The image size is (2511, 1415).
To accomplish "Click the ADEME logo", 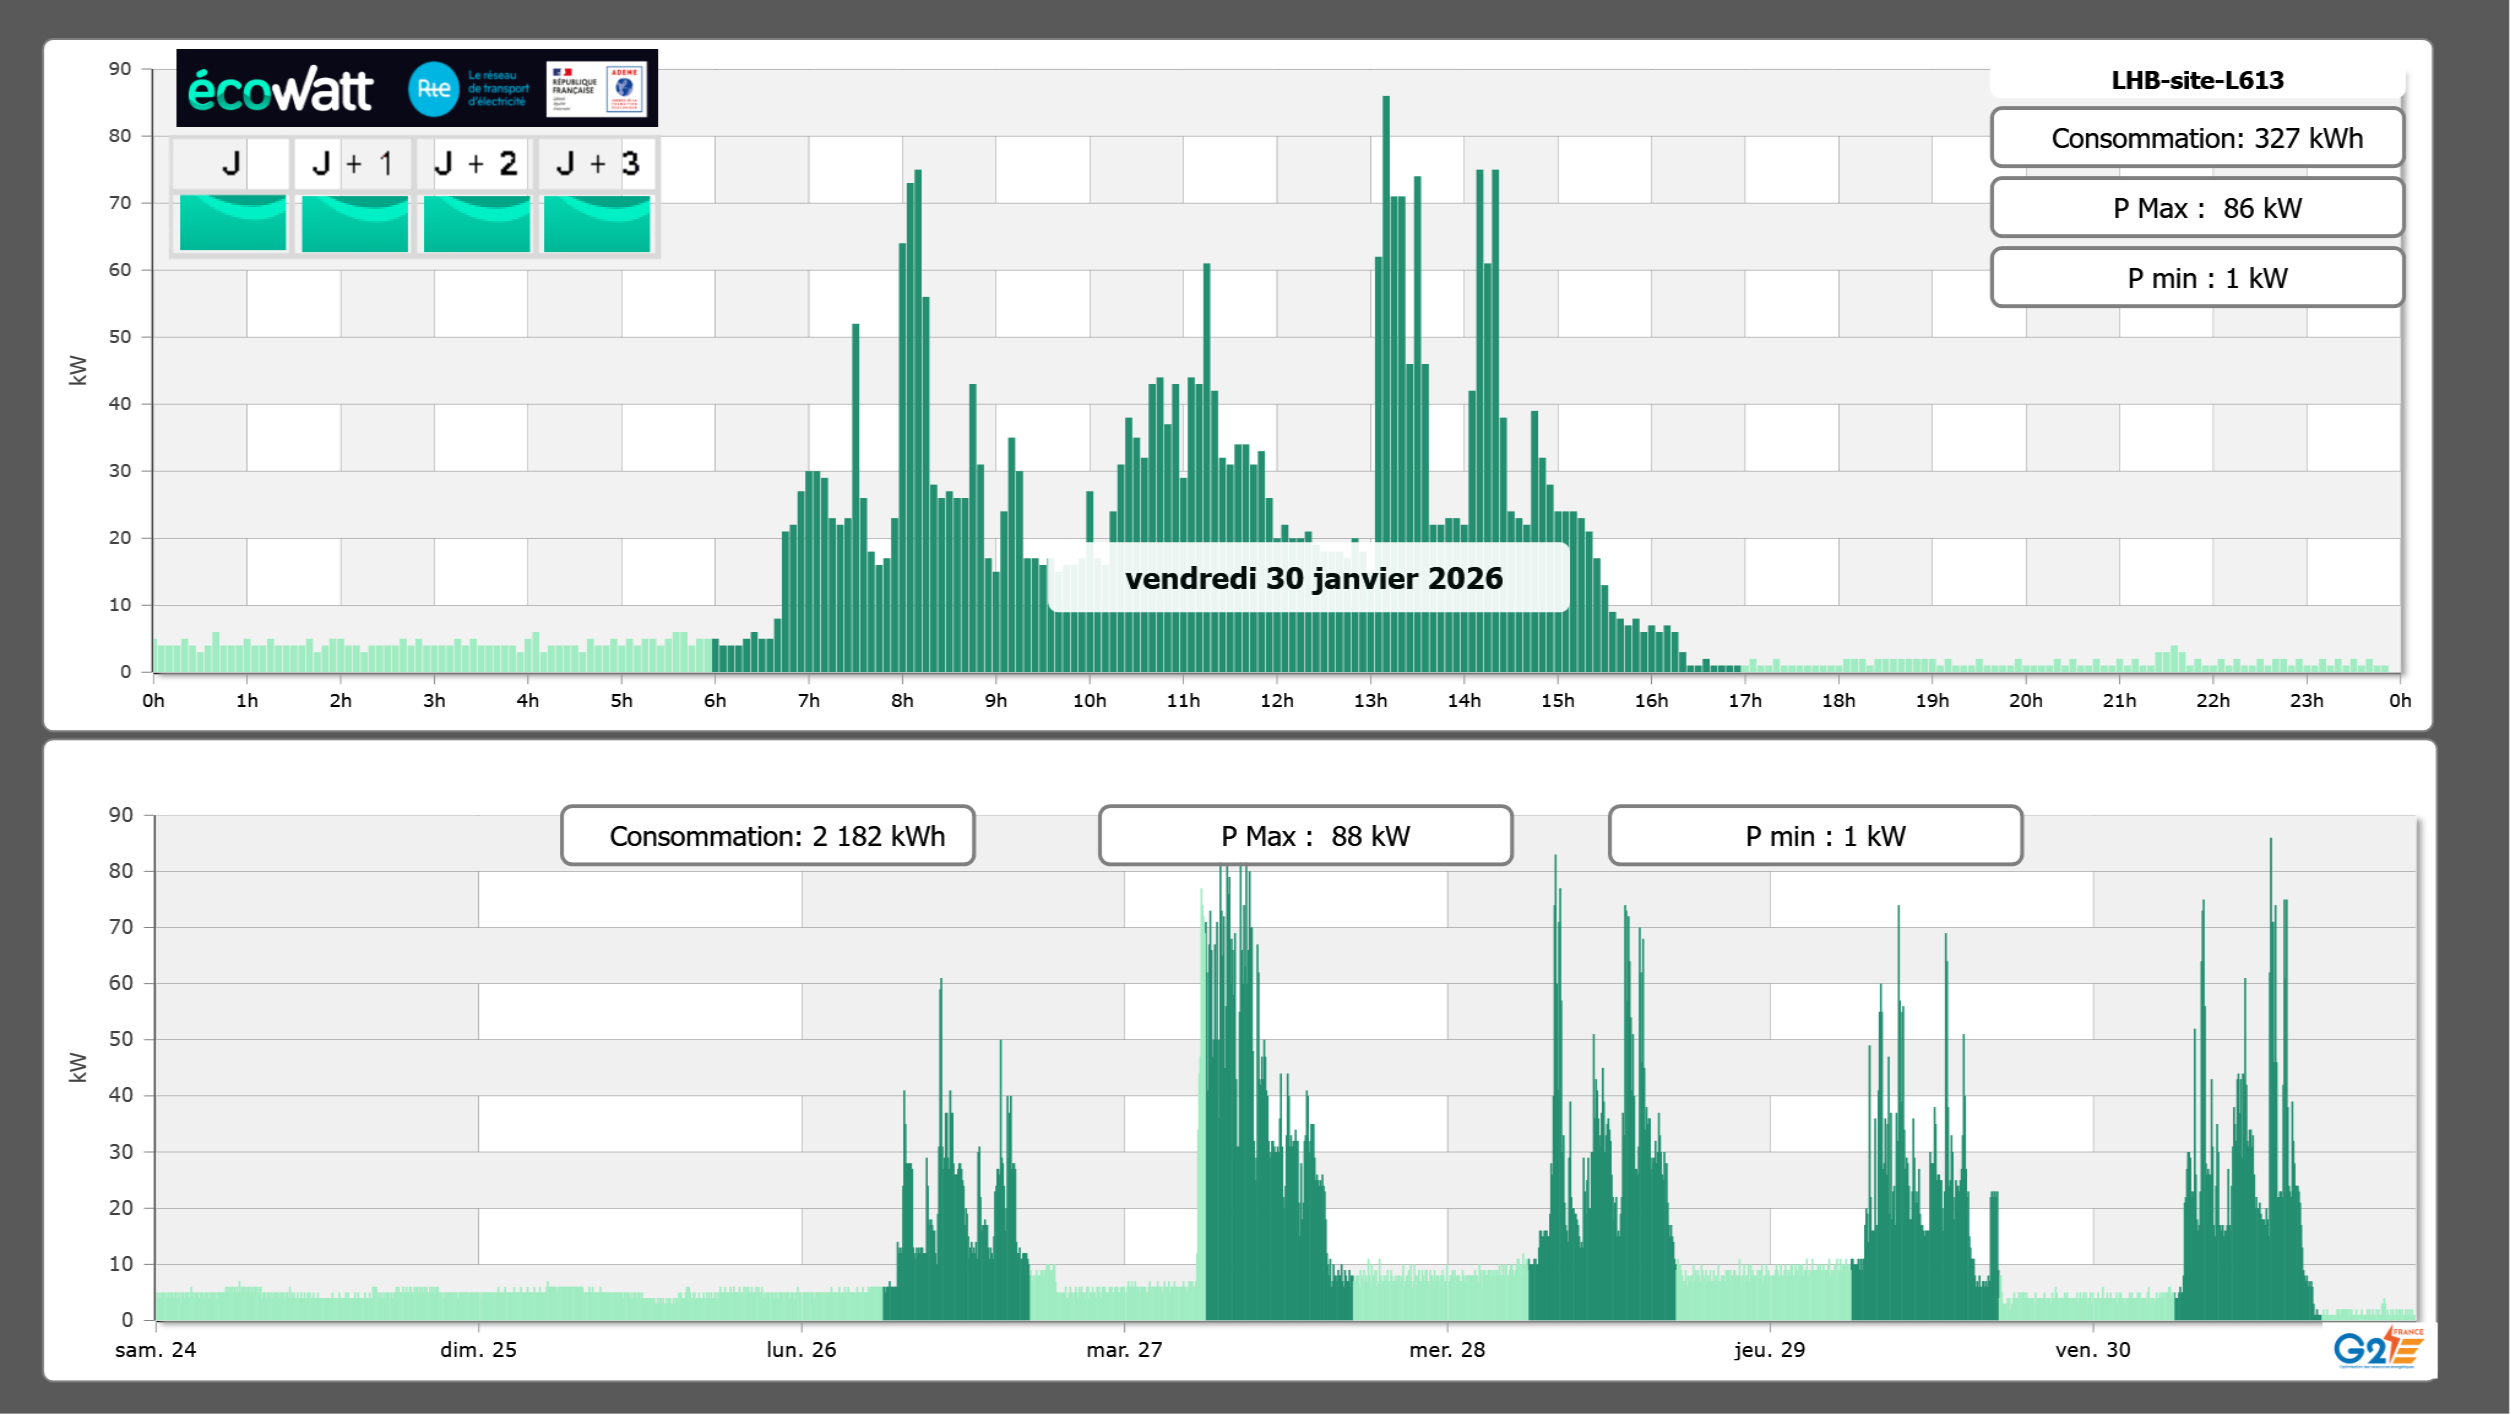I will coord(625,89).
